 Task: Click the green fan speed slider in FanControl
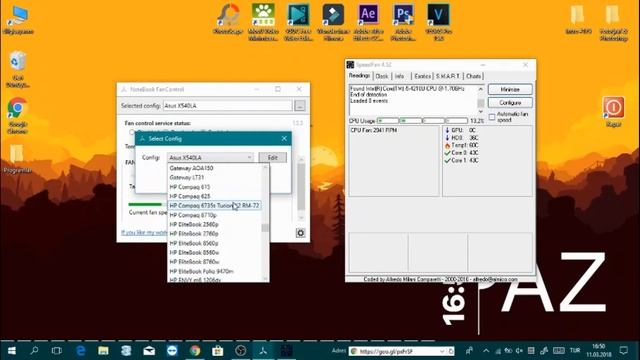[145, 204]
